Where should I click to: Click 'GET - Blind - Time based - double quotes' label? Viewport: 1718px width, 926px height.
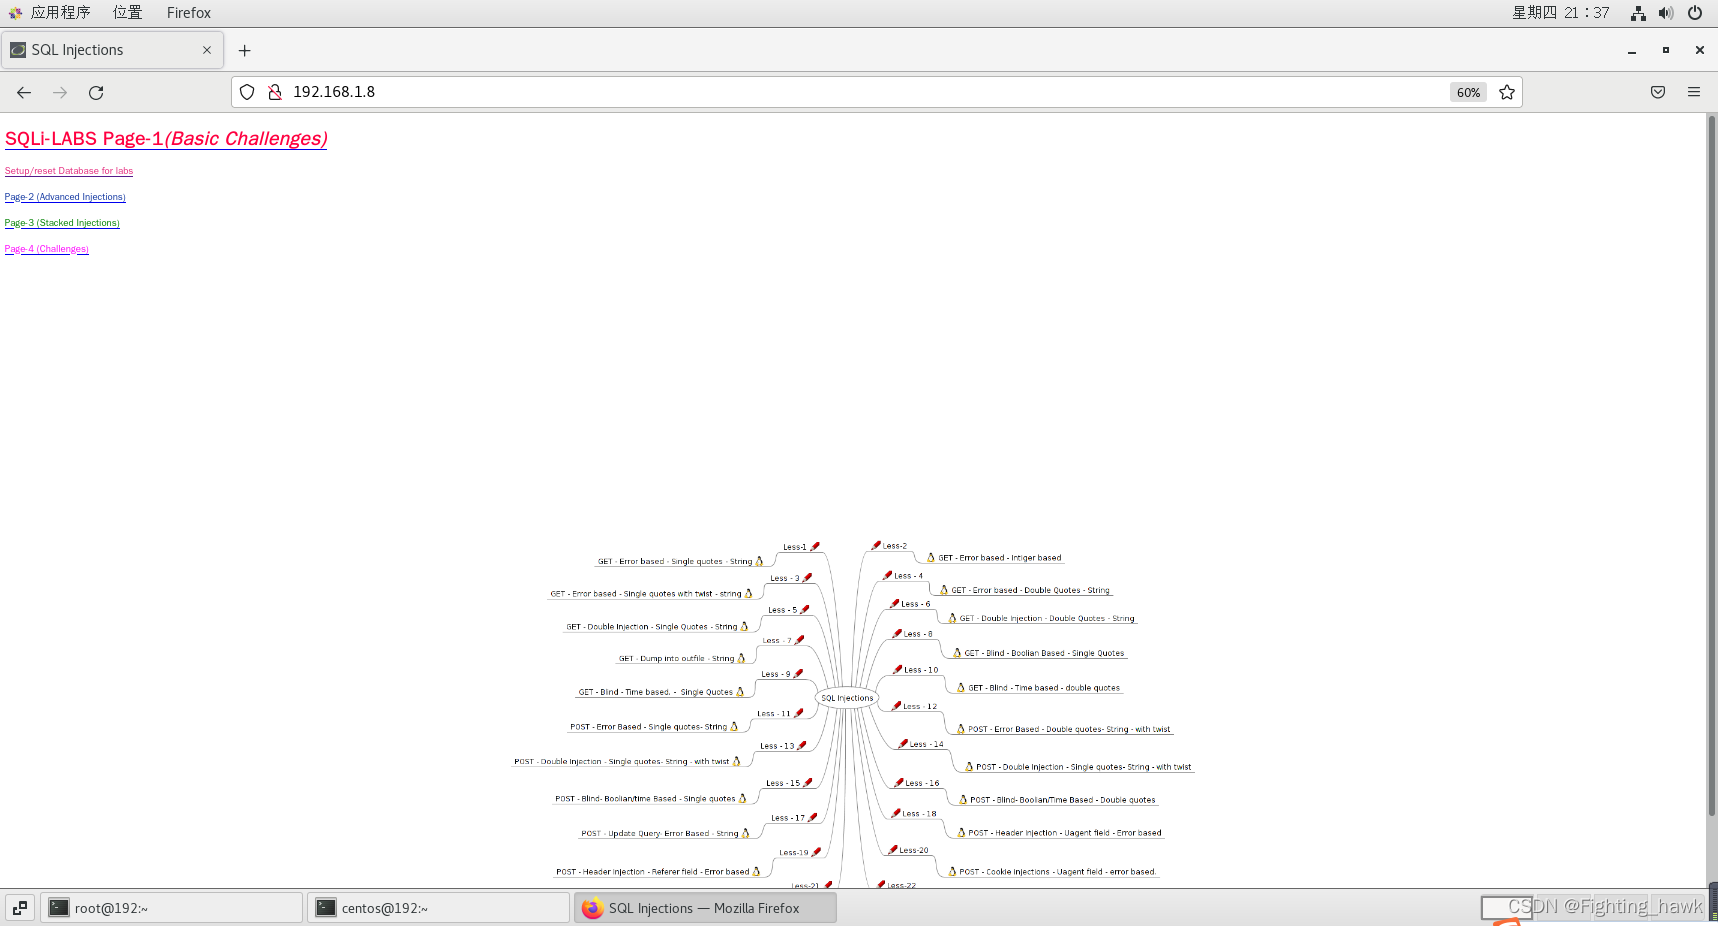pyautogui.click(x=1044, y=688)
